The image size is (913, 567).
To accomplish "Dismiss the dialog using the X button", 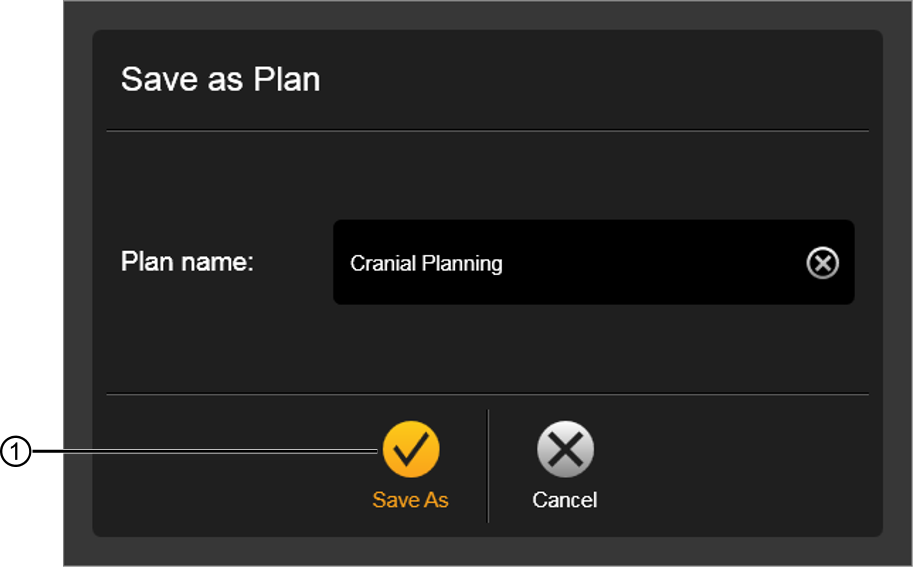I will [x=565, y=449].
